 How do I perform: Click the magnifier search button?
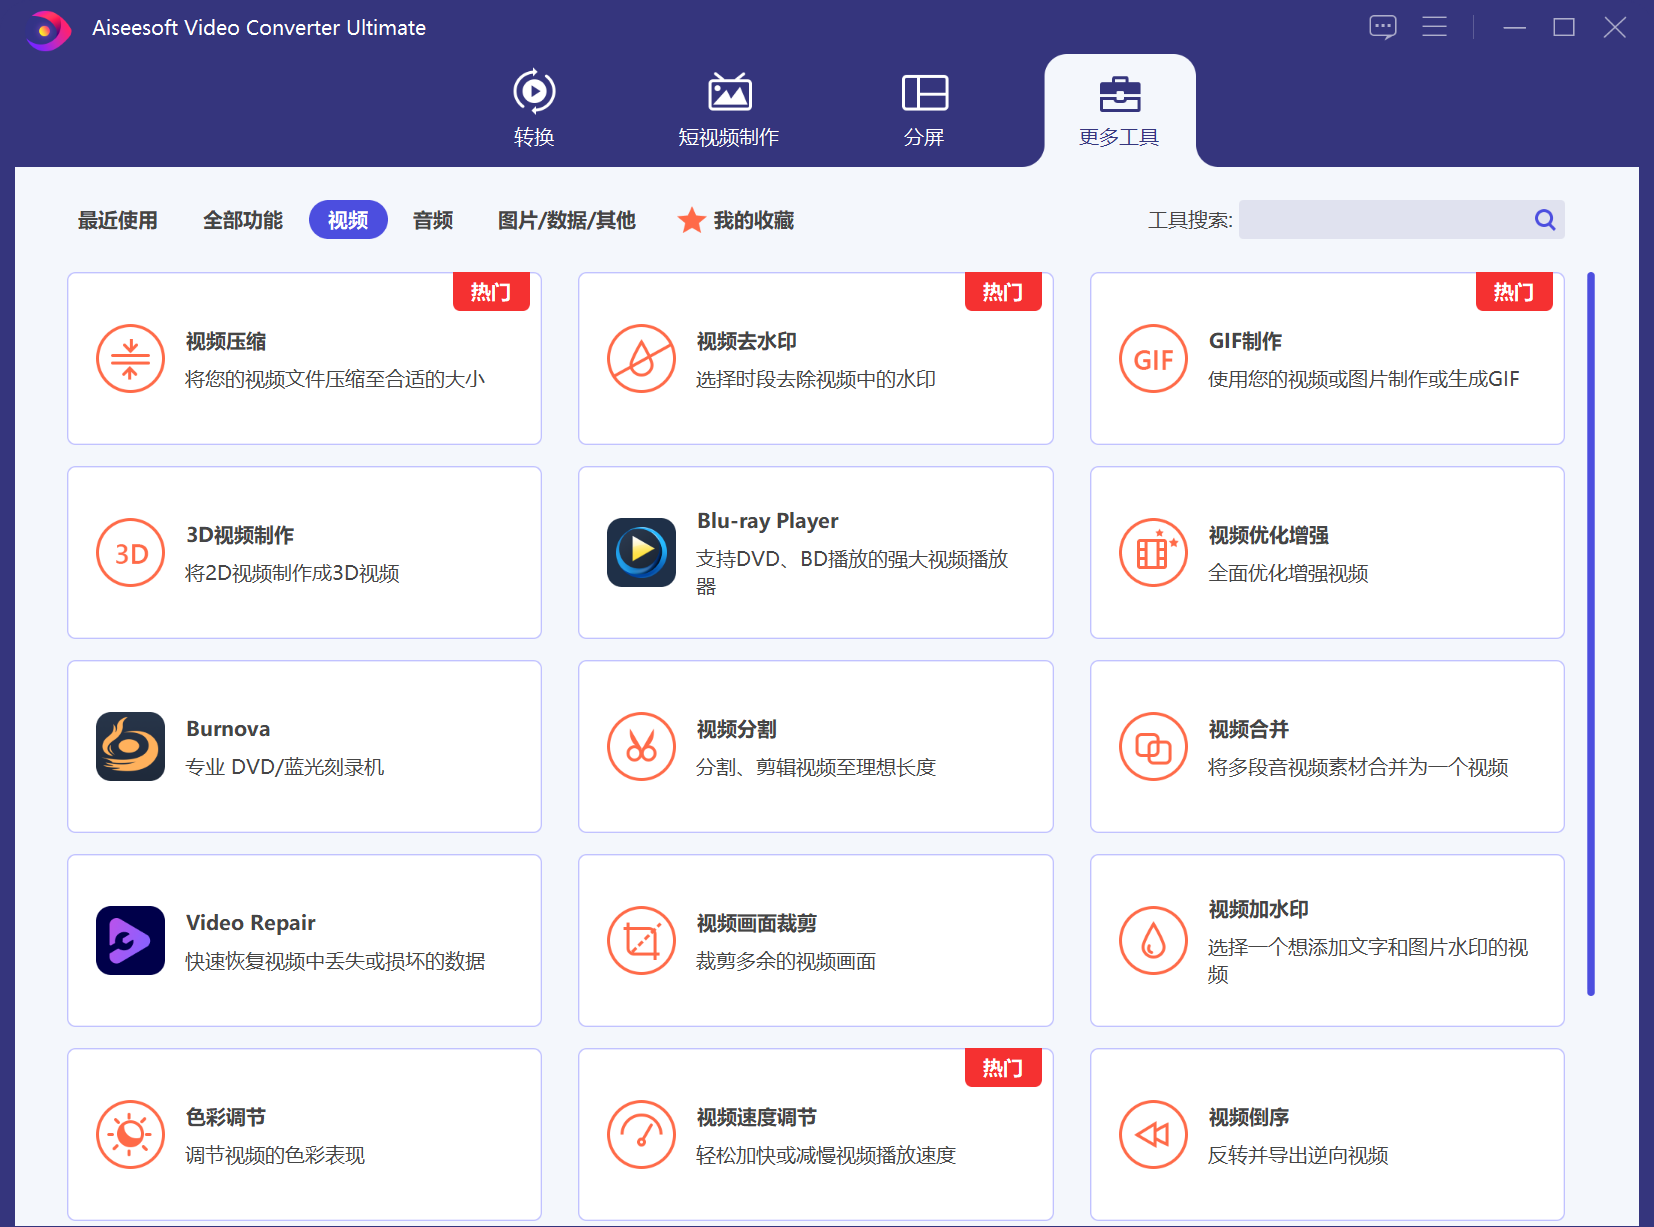click(x=1545, y=220)
